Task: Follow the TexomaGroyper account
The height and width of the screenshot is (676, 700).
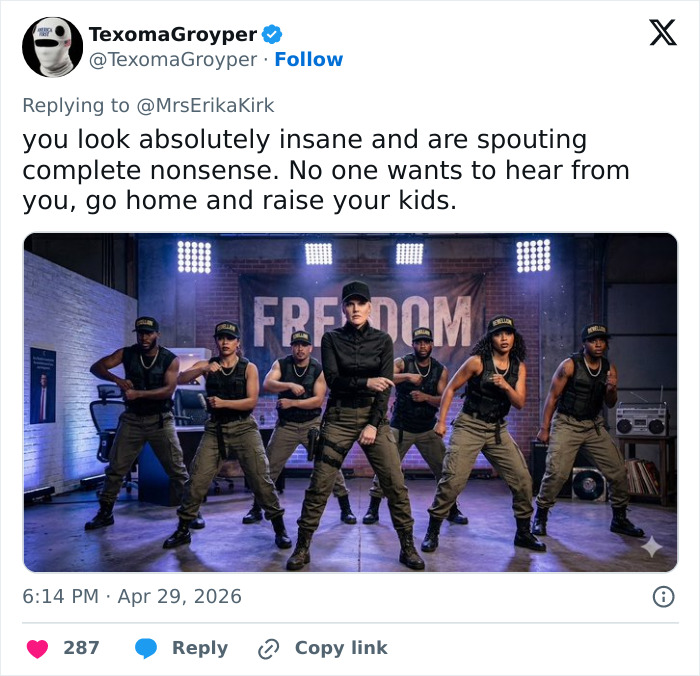Action: [x=308, y=60]
